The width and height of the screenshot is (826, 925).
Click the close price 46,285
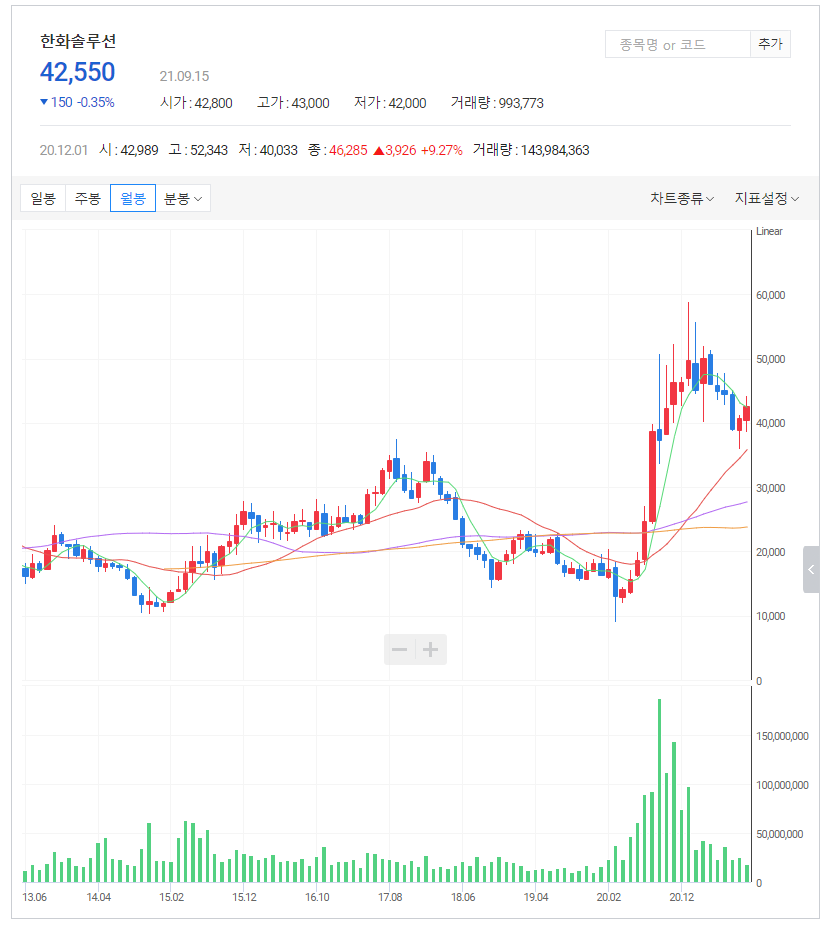pos(348,150)
